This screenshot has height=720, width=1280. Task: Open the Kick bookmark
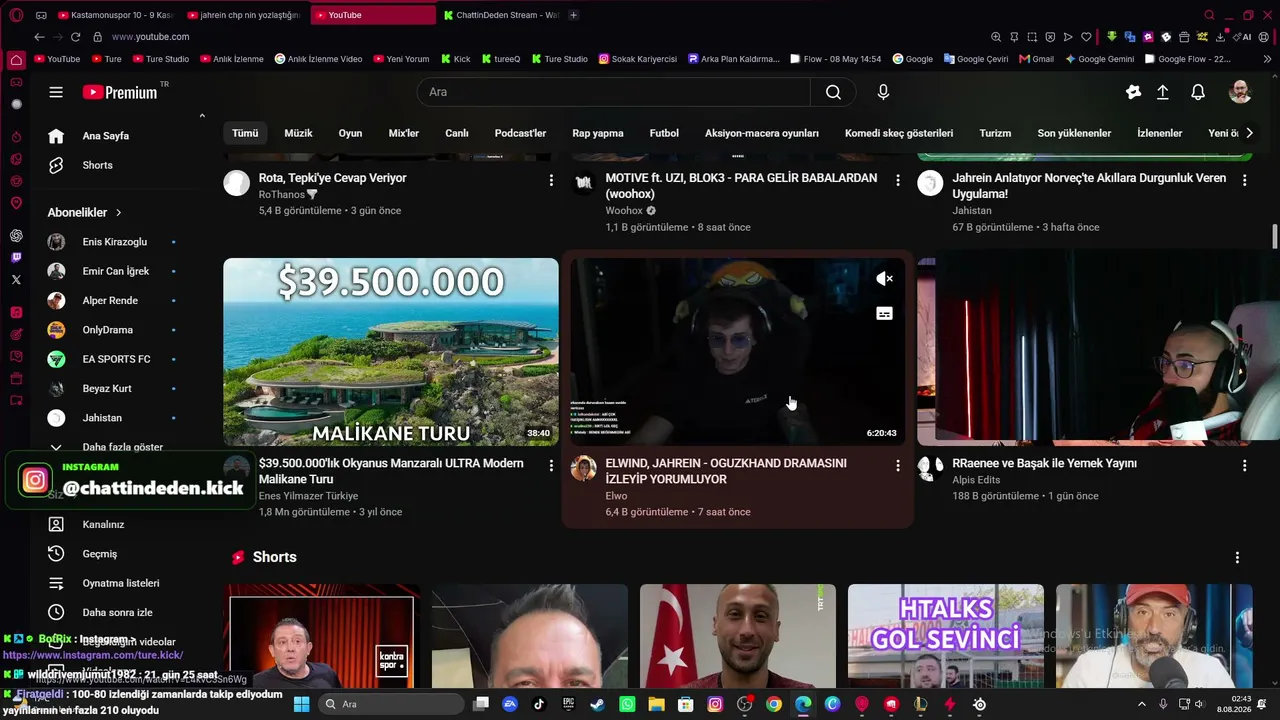pyautogui.click(x=454, y=59)
